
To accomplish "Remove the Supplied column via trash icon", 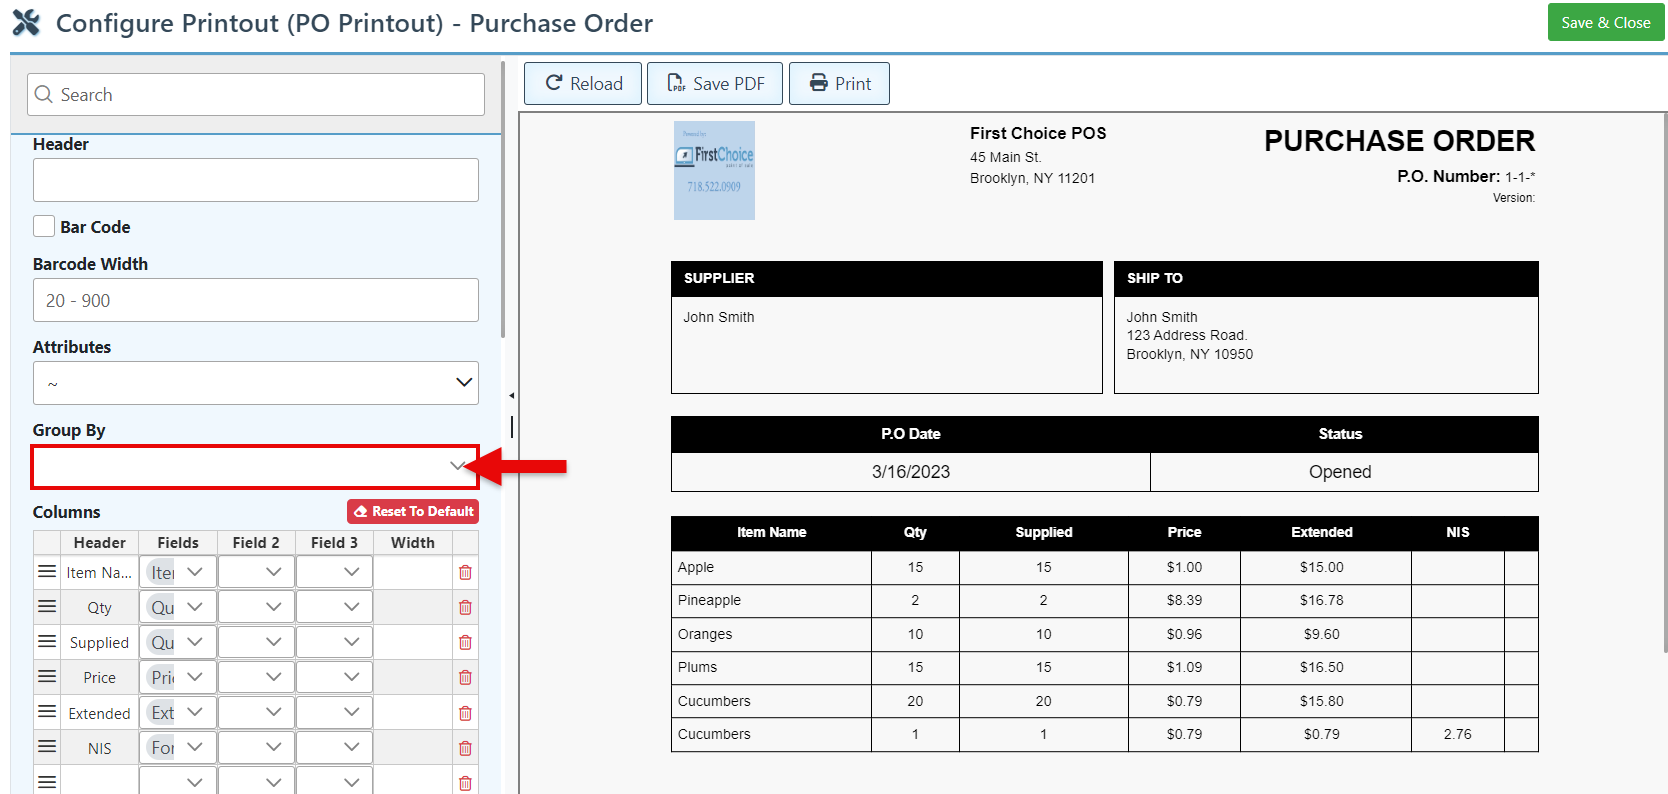I will pyautogui.click(x=465, y=643).
